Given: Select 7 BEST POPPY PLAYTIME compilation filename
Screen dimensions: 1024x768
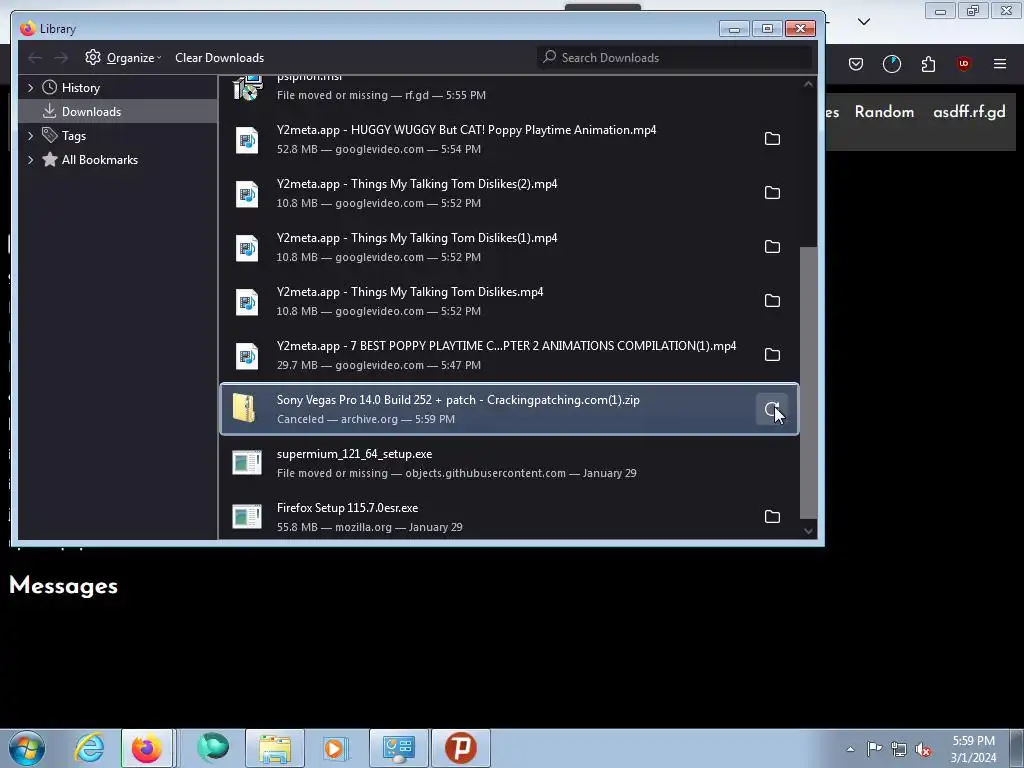Looking at the screenshot, I should (x=506, y=346).
